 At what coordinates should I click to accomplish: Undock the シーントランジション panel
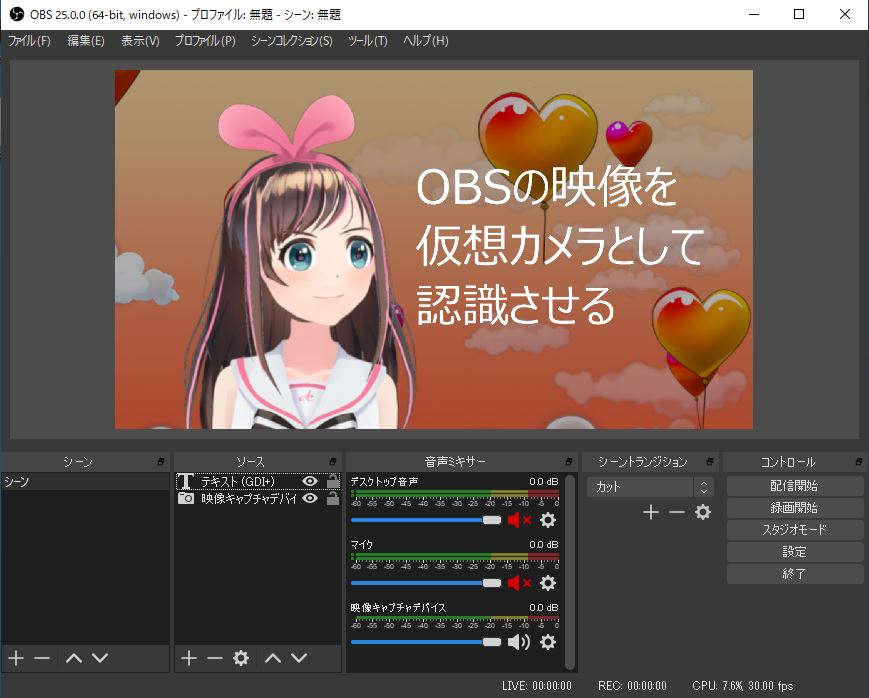[x=710, y=461]
